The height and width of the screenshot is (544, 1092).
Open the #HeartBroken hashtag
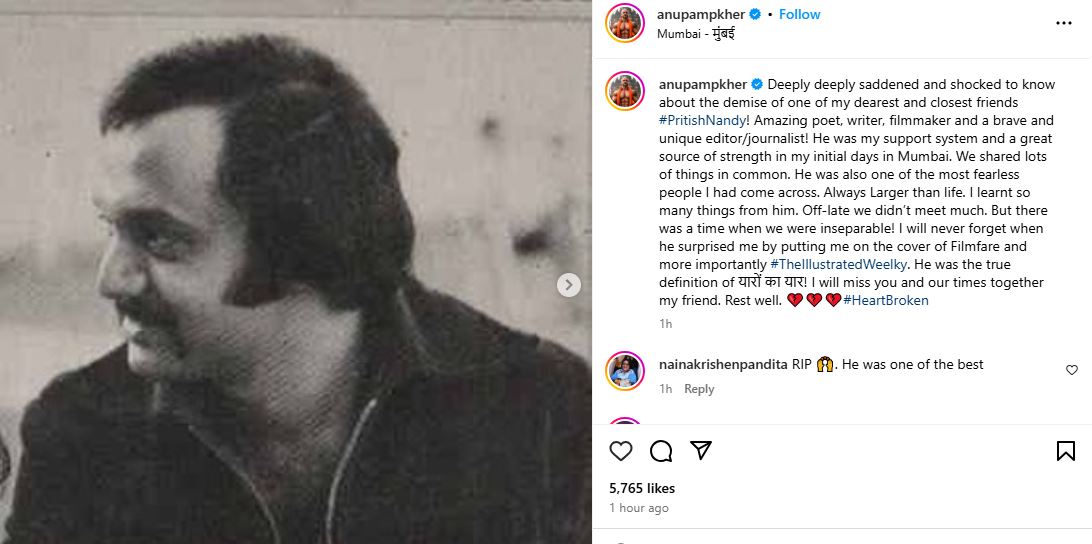click(x=886, y=300)
